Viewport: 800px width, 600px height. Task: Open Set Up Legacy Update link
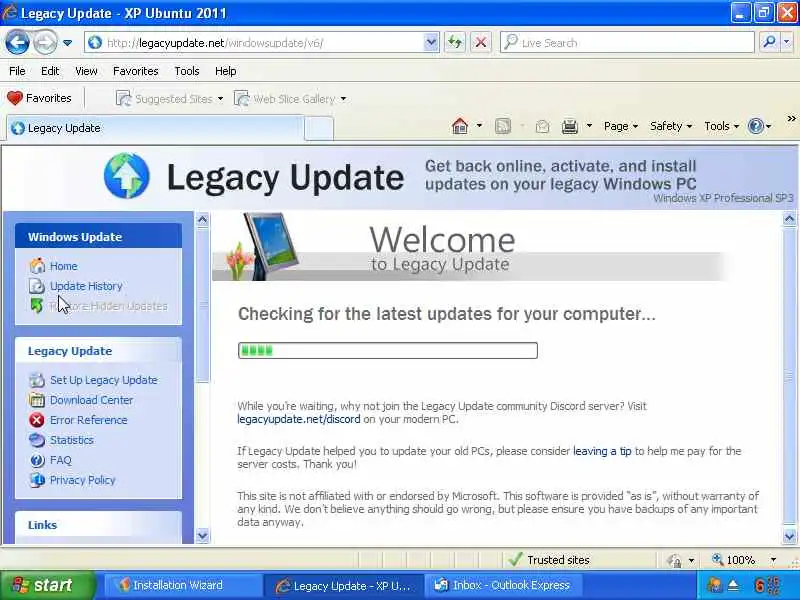tap(104, 380)
